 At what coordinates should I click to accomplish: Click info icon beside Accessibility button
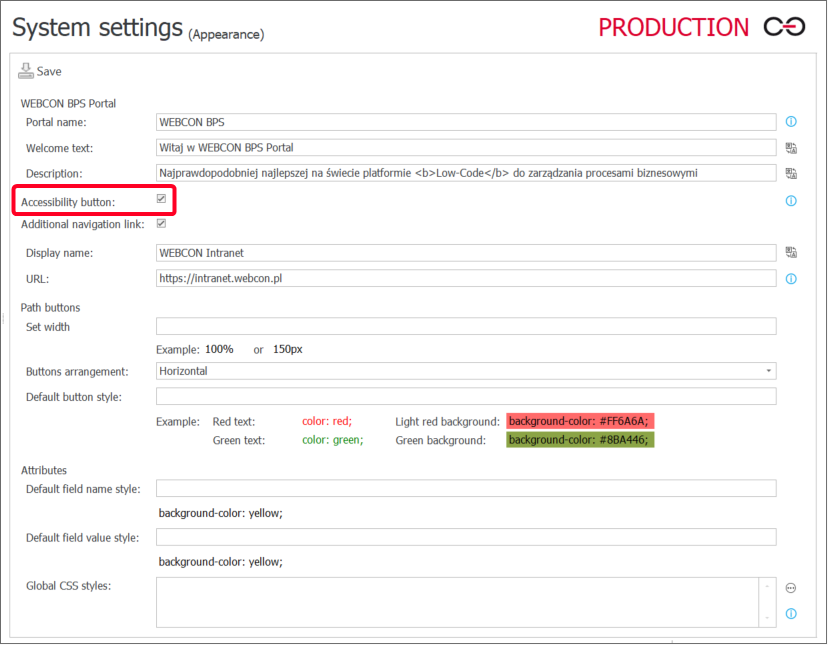tap(791, 201)
